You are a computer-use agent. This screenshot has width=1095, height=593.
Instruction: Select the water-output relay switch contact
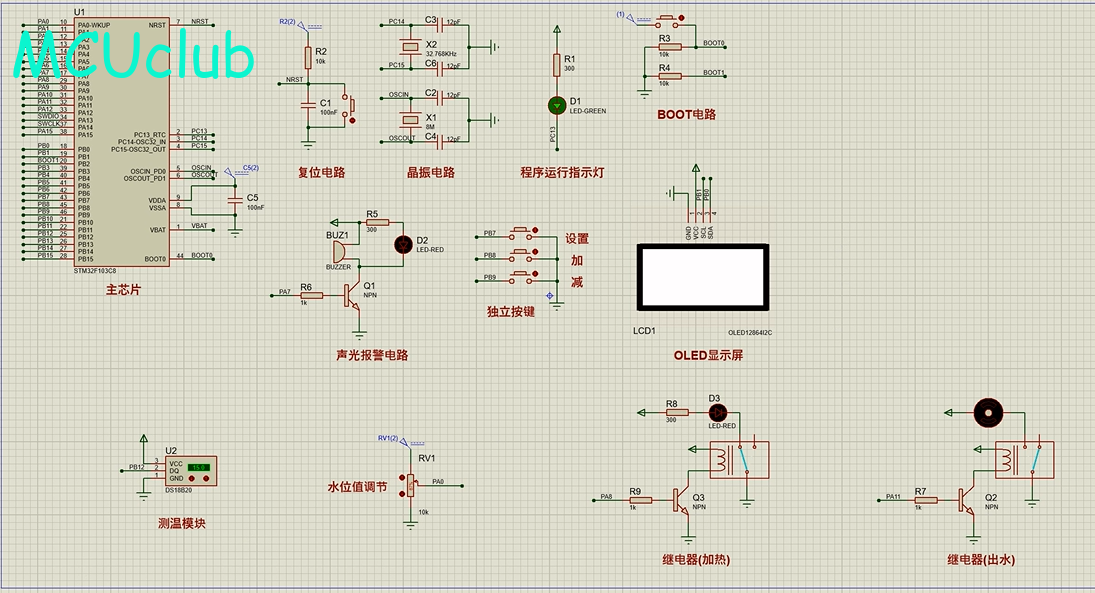[x=1035, y=458]
